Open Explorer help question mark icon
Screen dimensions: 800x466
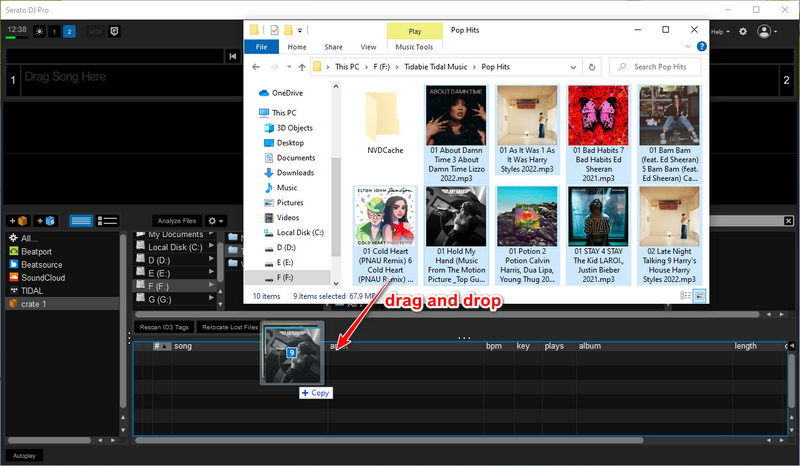[702, 46]
